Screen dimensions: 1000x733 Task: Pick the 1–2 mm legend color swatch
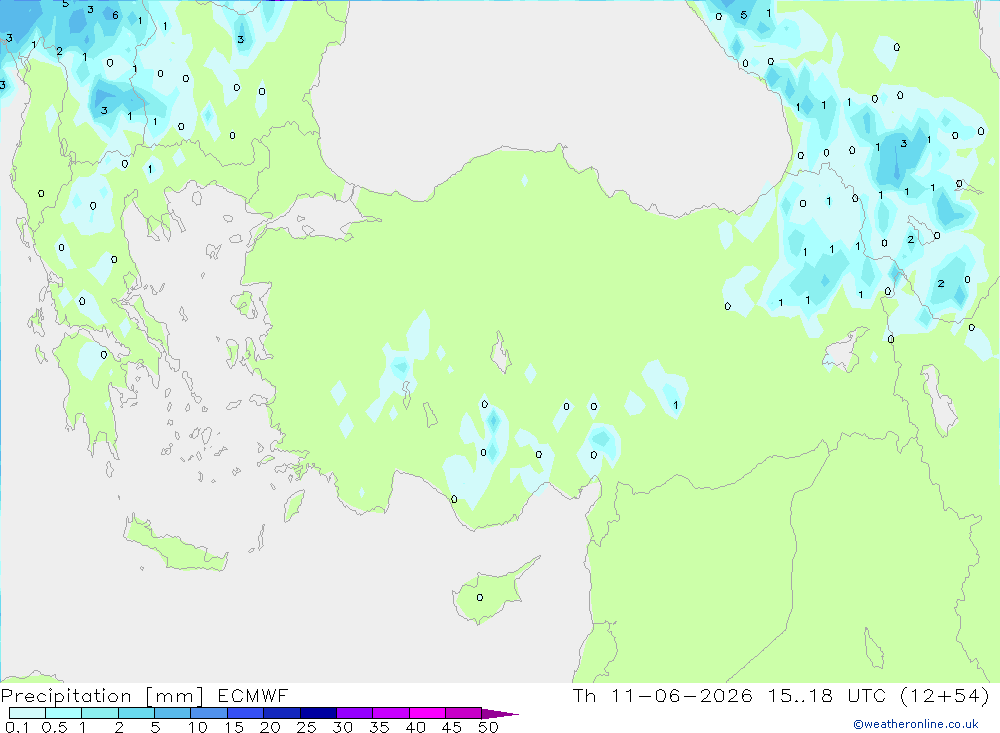point(100,713)
